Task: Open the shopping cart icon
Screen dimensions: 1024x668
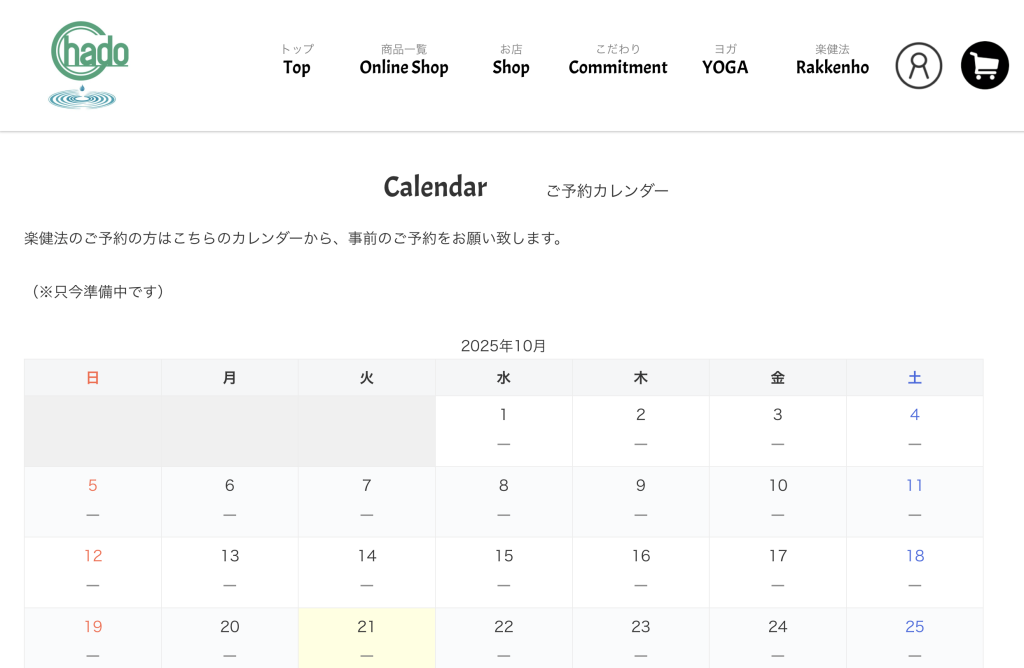Action: (984, 66)
